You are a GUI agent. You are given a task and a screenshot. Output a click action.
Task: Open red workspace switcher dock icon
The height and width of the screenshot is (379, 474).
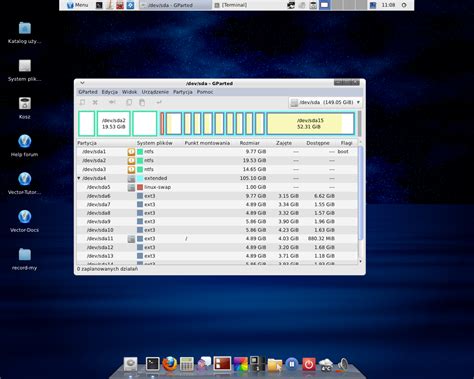pyautogui.click(x=222, y=363)
